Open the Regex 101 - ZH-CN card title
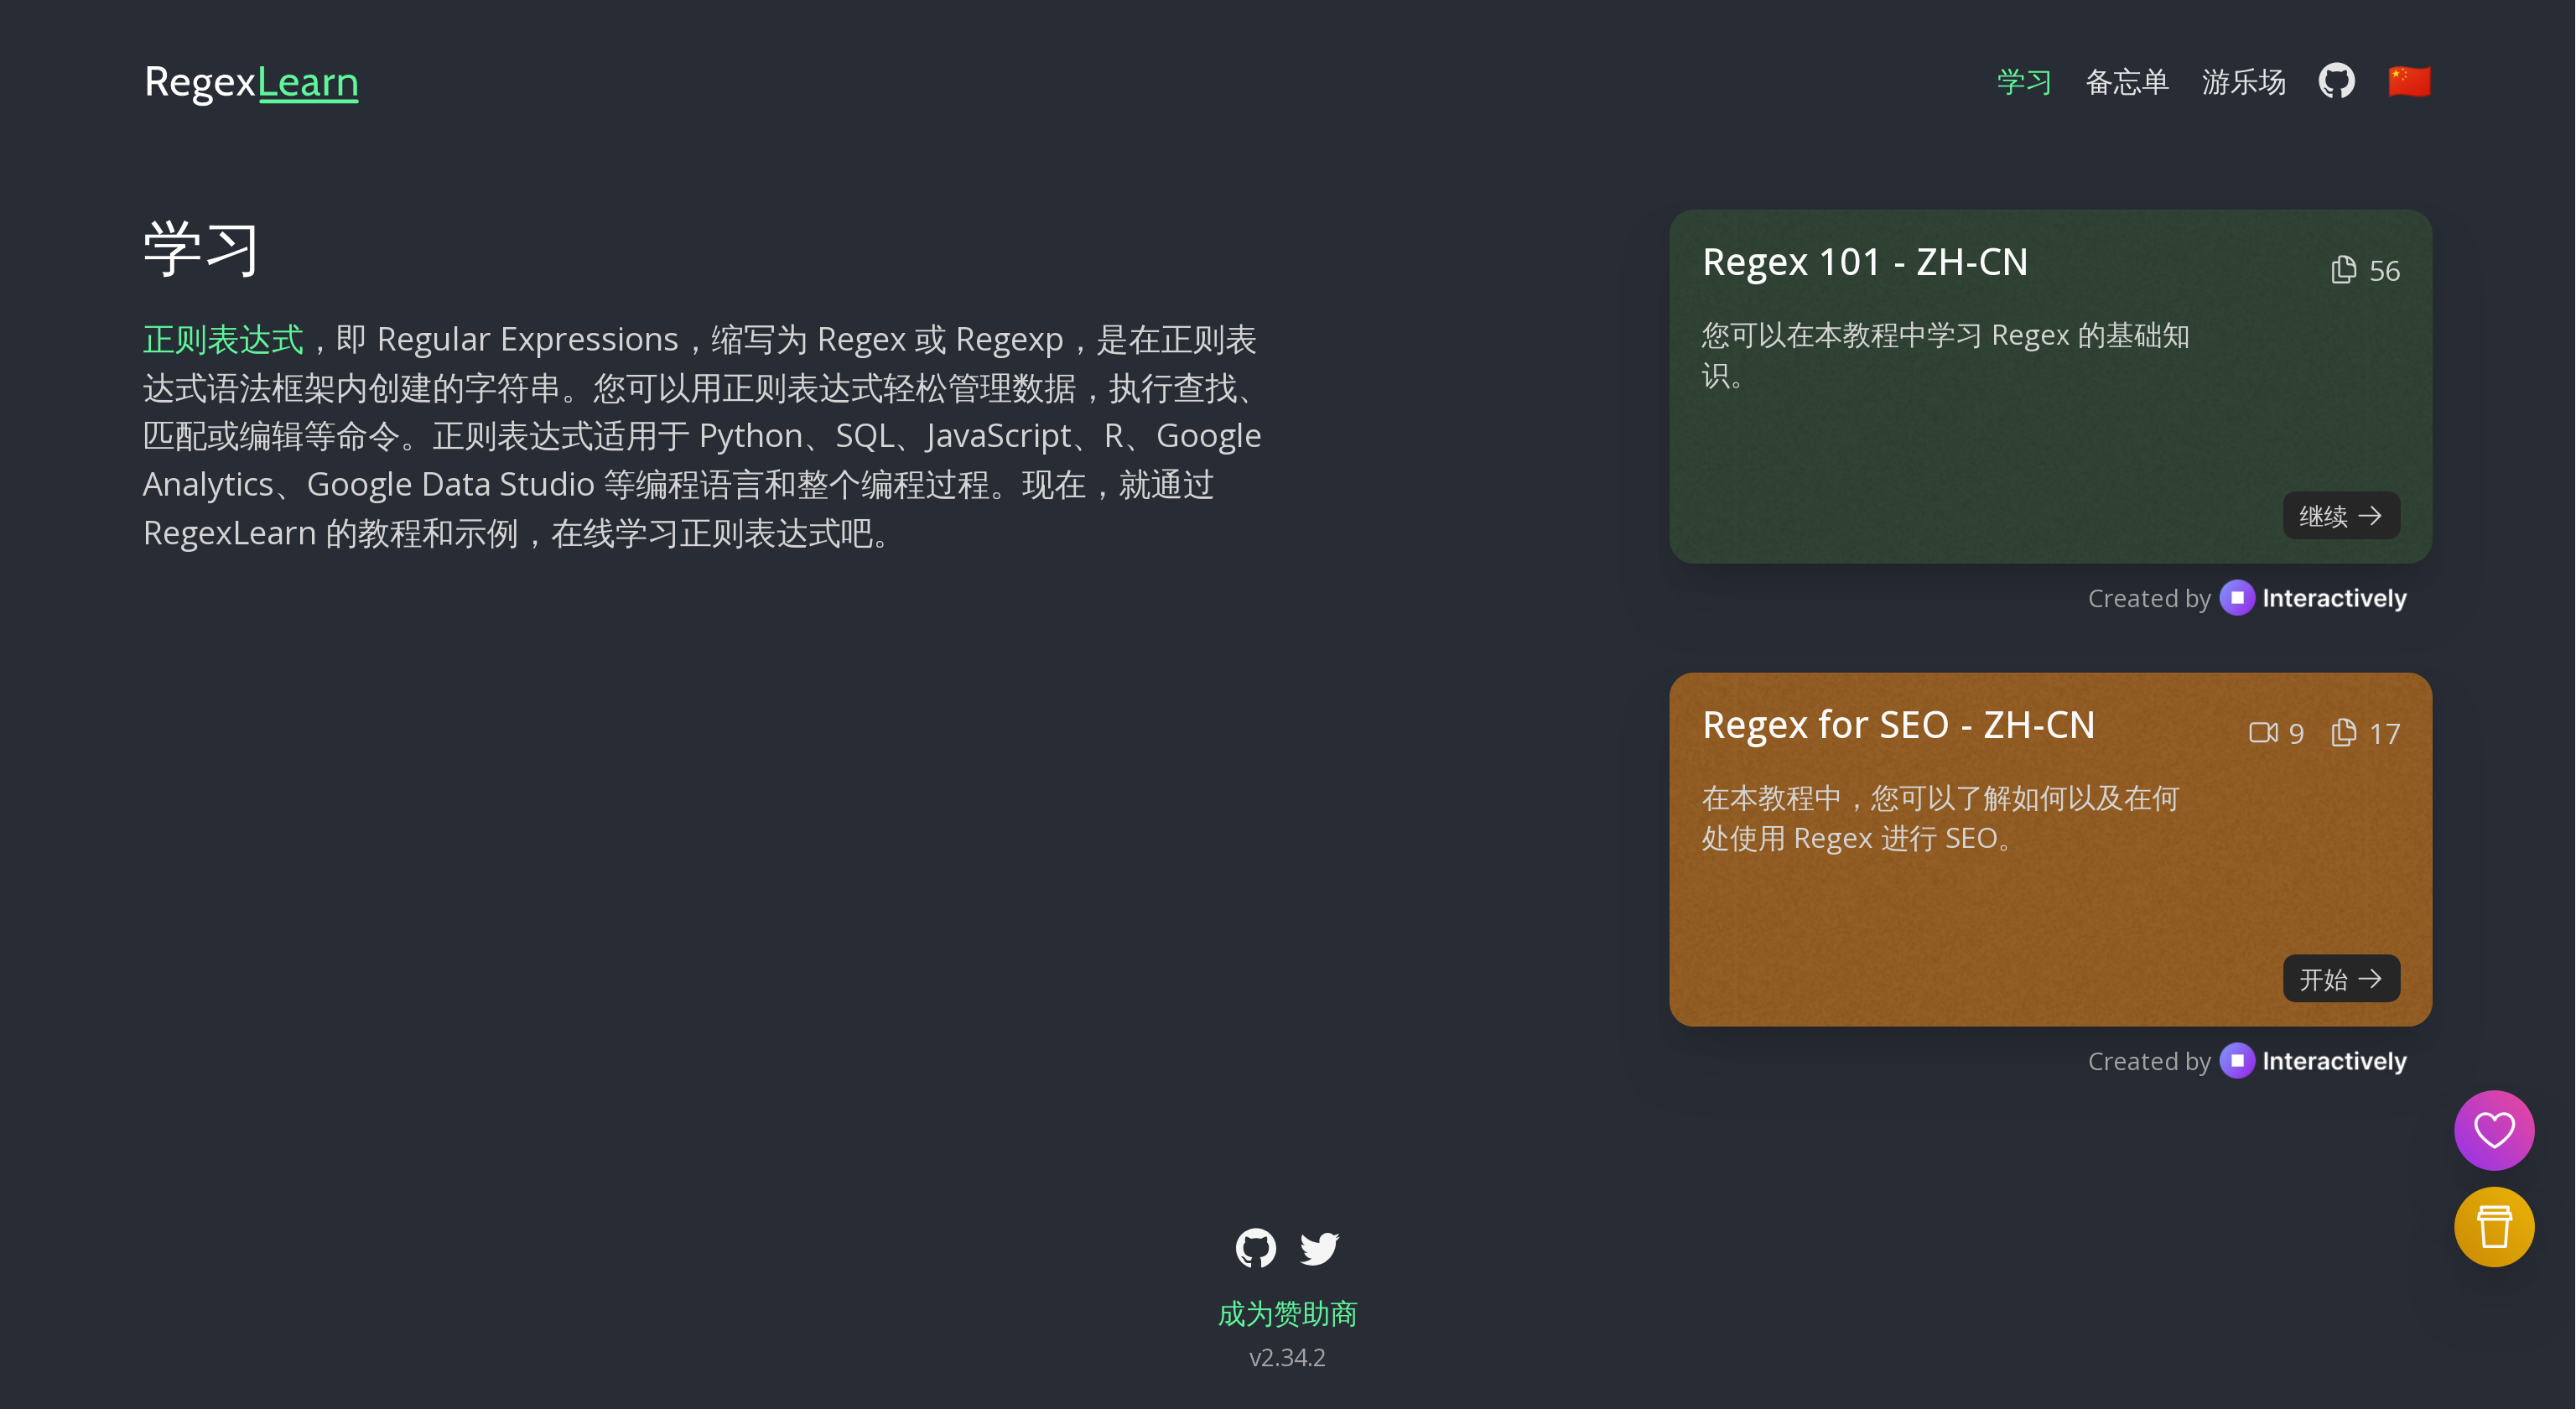 (x=1864, y=262)
